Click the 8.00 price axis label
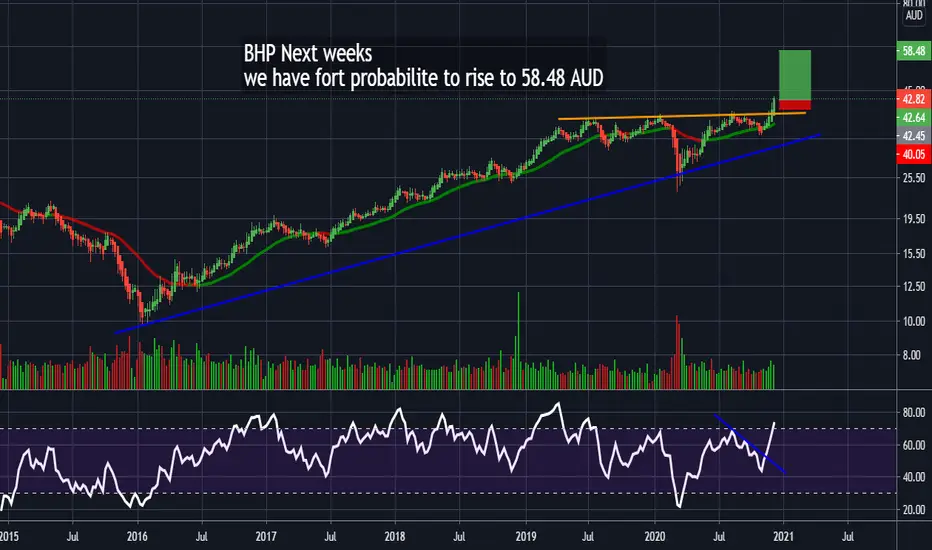This screenshot has width=932, height=550. 912,355
